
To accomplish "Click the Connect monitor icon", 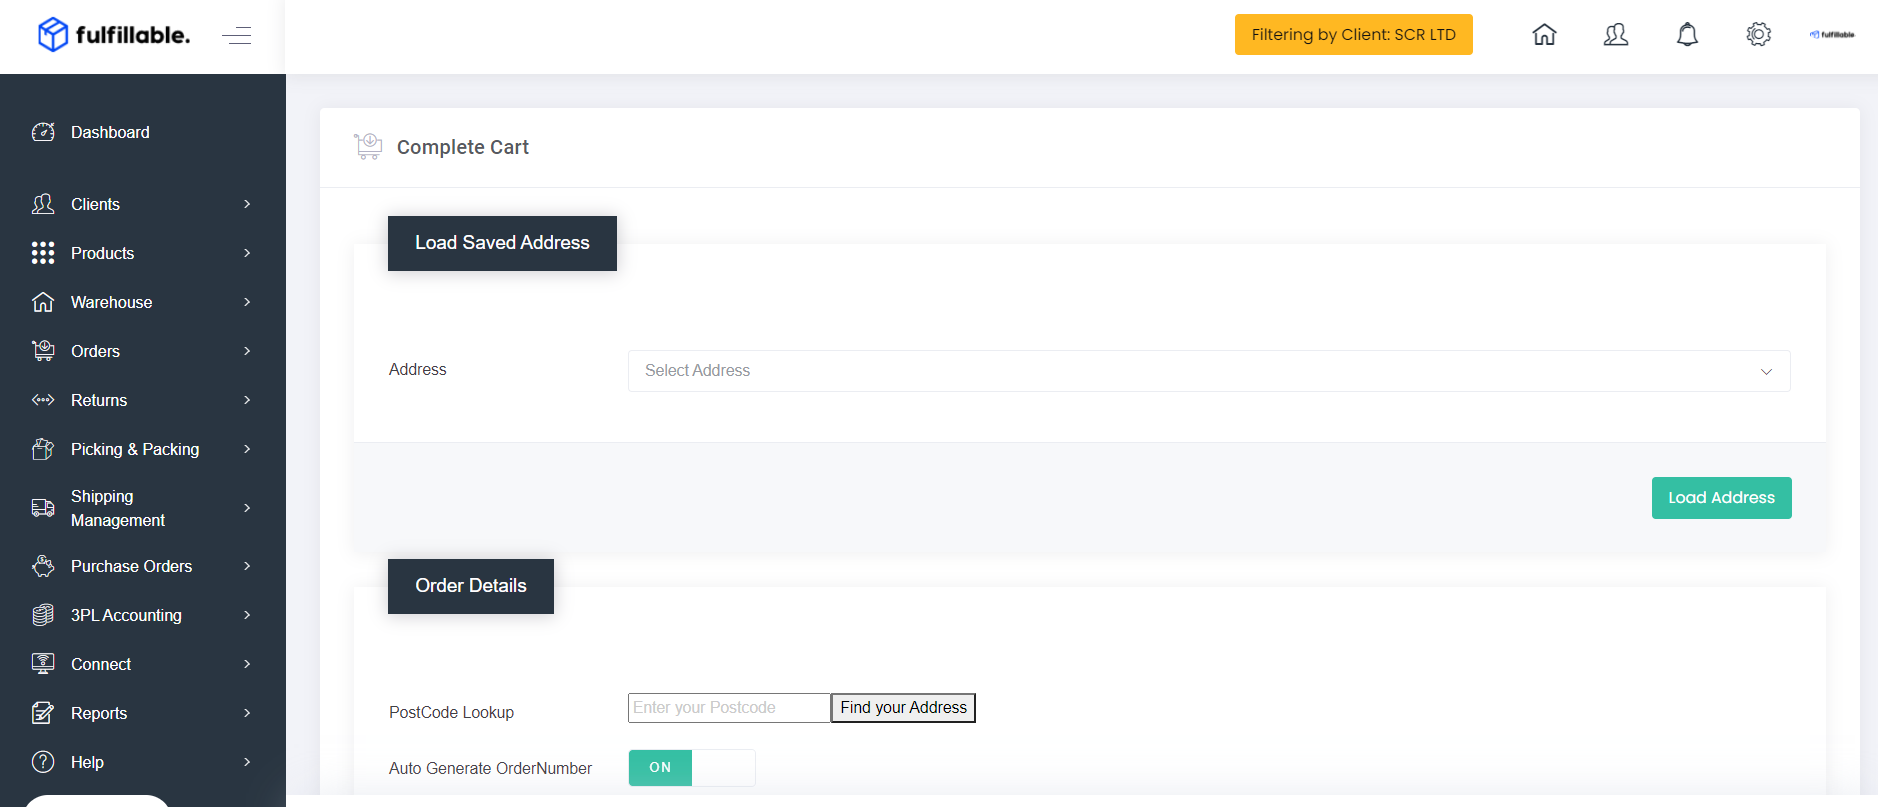I will [x=43, y=664].
